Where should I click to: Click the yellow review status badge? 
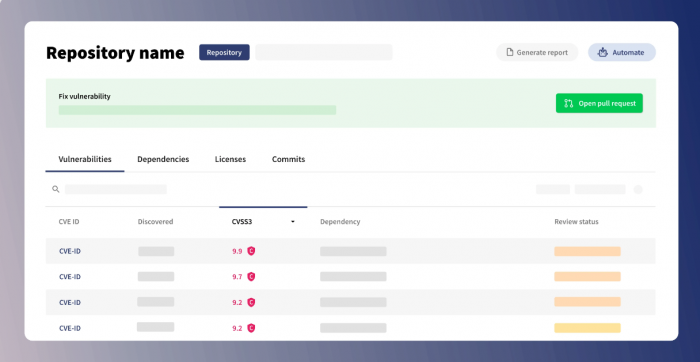(x=588, y=328)
